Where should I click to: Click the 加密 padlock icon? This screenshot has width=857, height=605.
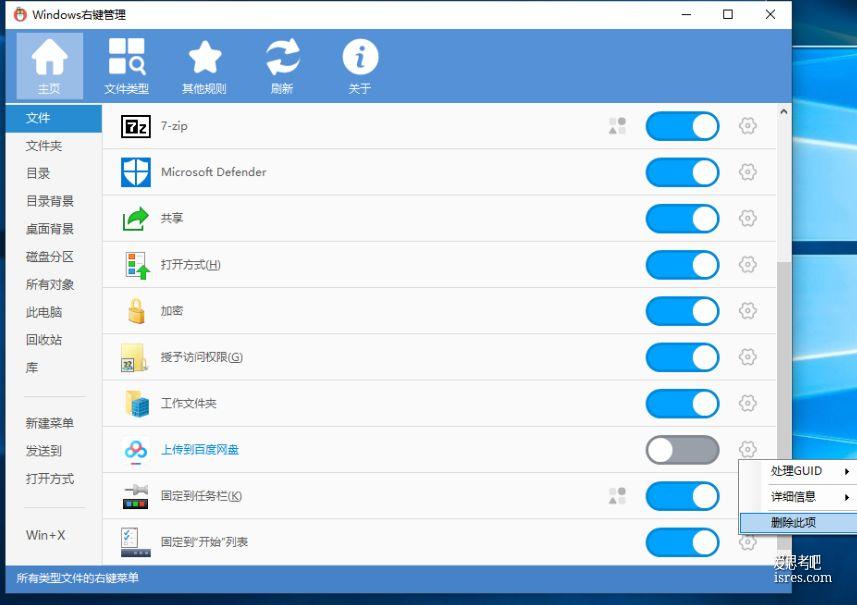coord(136,311)
